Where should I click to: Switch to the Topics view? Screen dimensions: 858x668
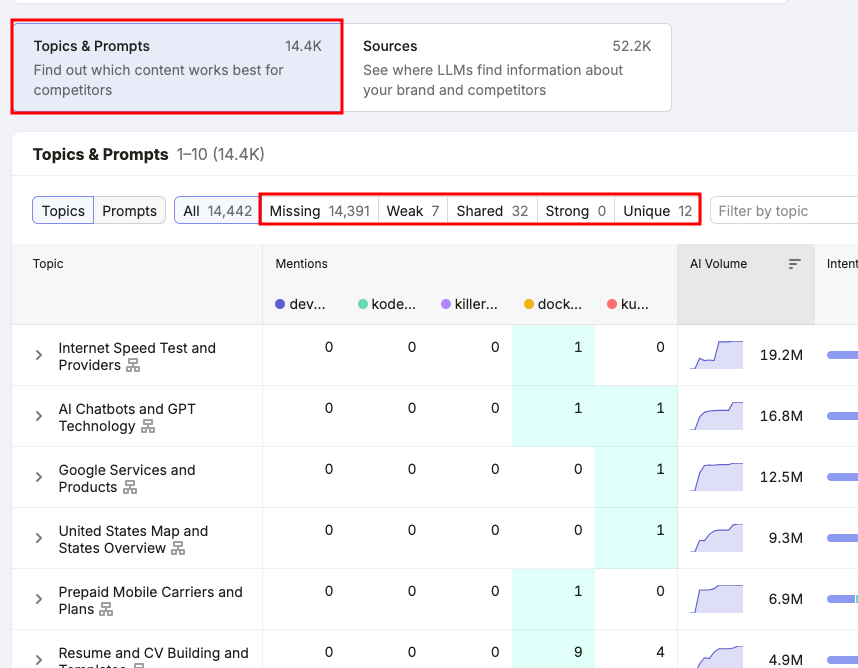click(63, 211)
